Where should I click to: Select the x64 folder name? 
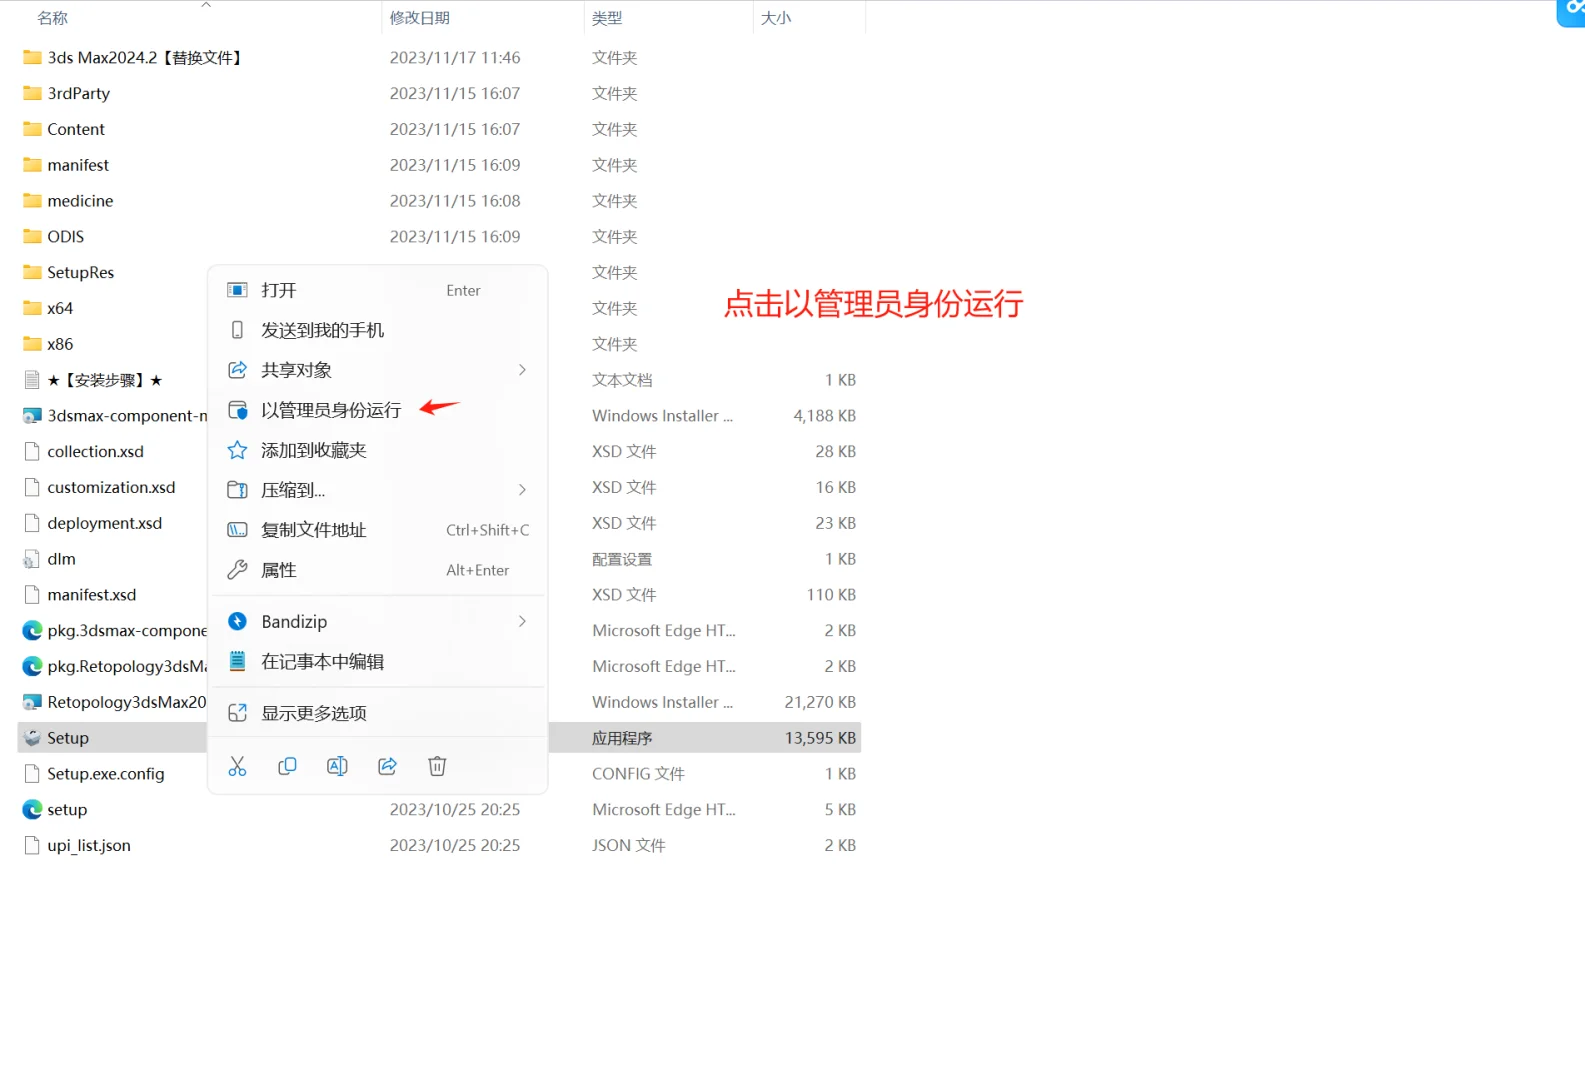tap(60, 308)
